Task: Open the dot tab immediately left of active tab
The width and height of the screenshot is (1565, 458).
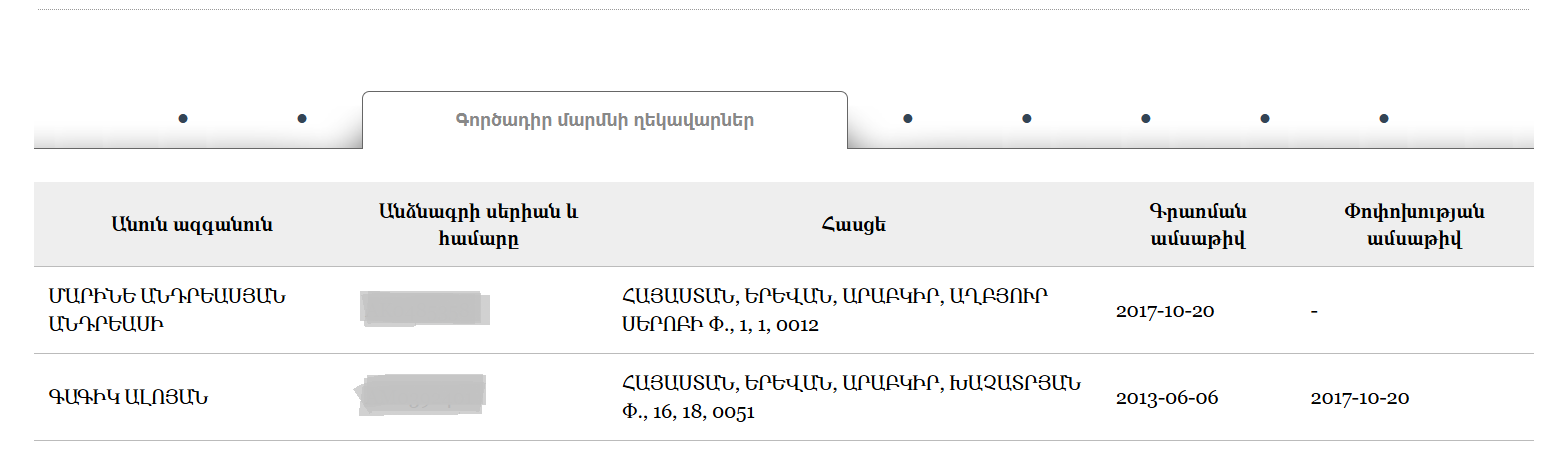Action: tap(302, 119)
